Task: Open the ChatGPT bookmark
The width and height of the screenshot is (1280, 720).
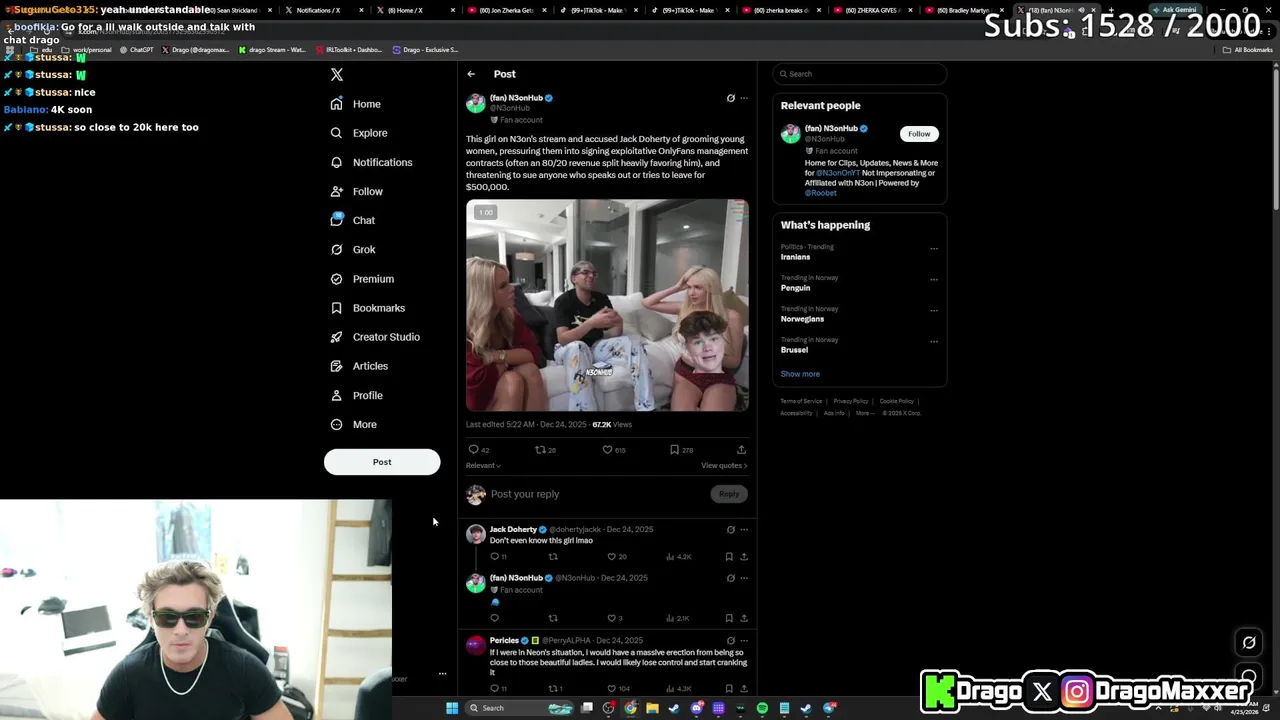Action: [x=137, y=49]
